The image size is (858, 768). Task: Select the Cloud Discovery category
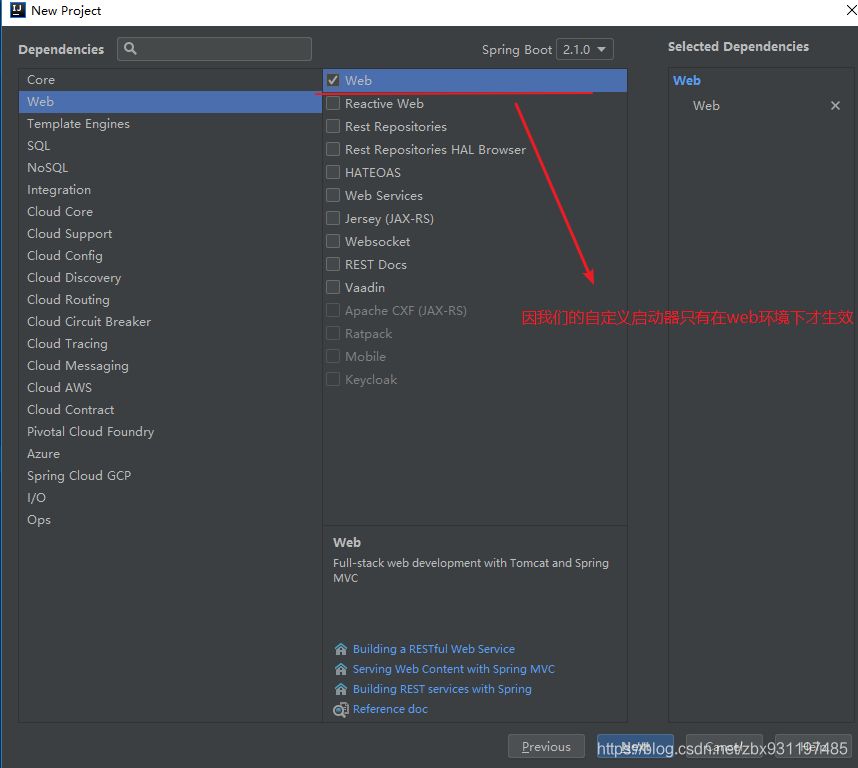170,277
